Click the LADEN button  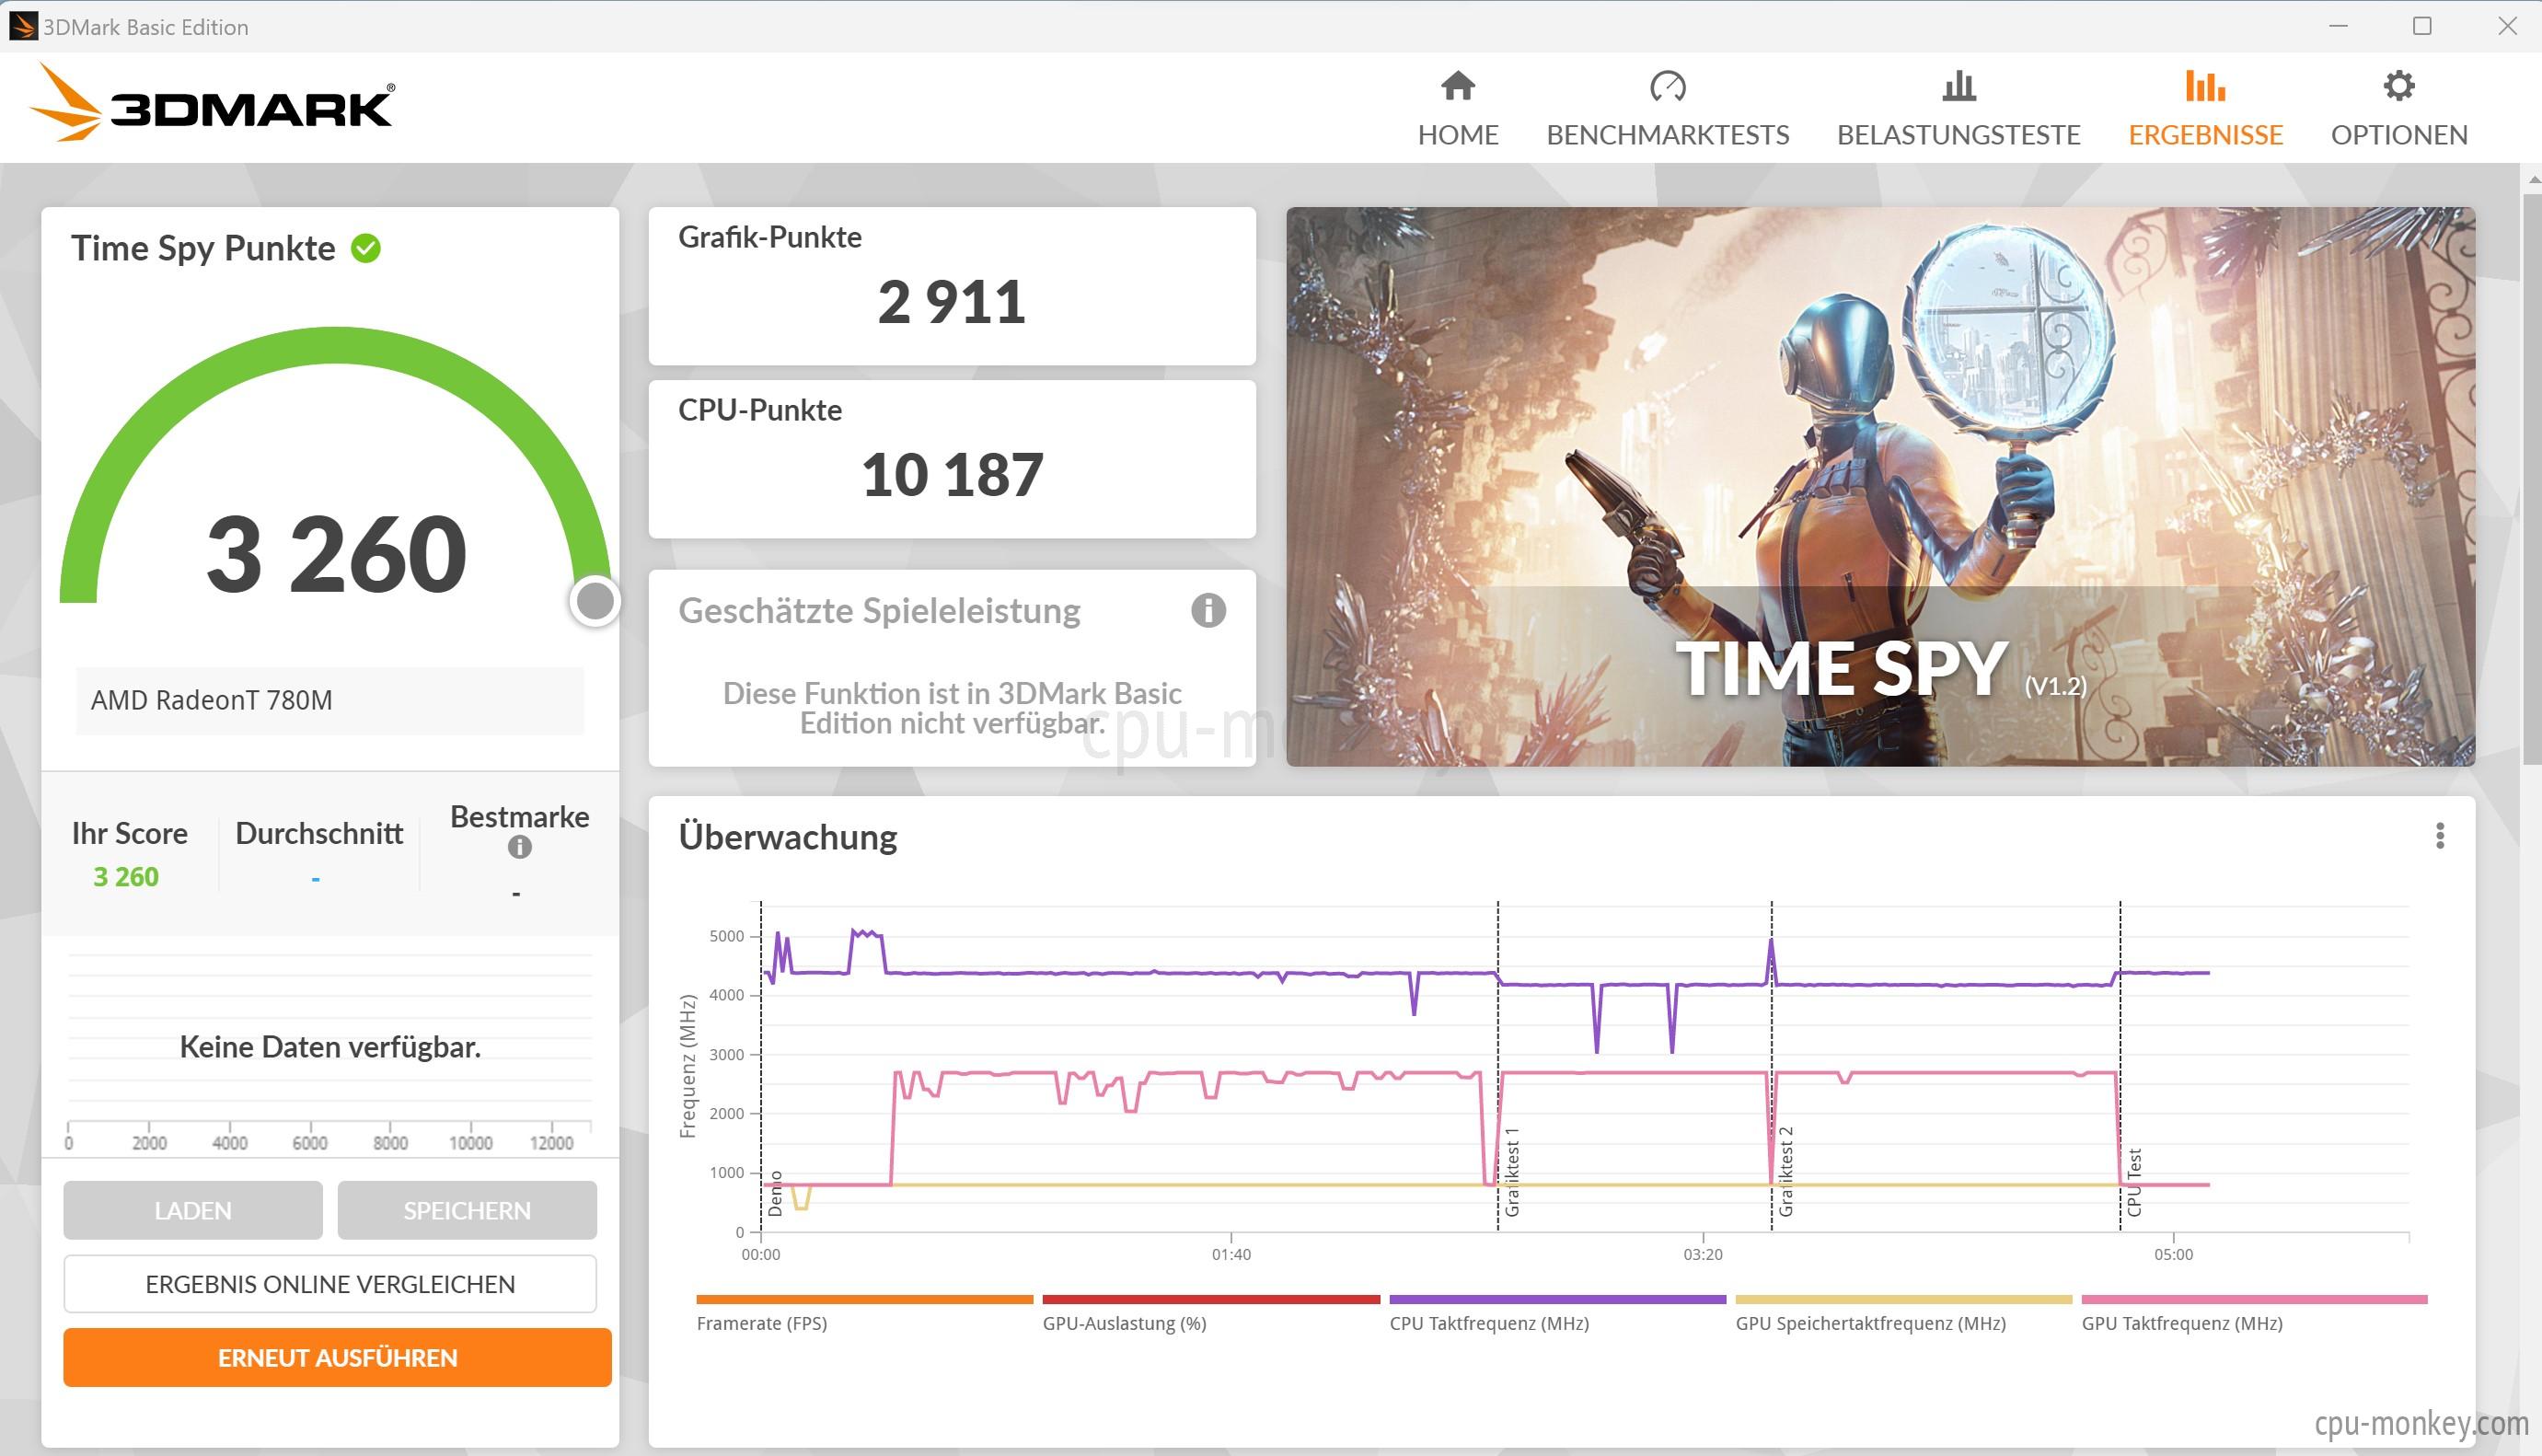[x=193, y=1210]
